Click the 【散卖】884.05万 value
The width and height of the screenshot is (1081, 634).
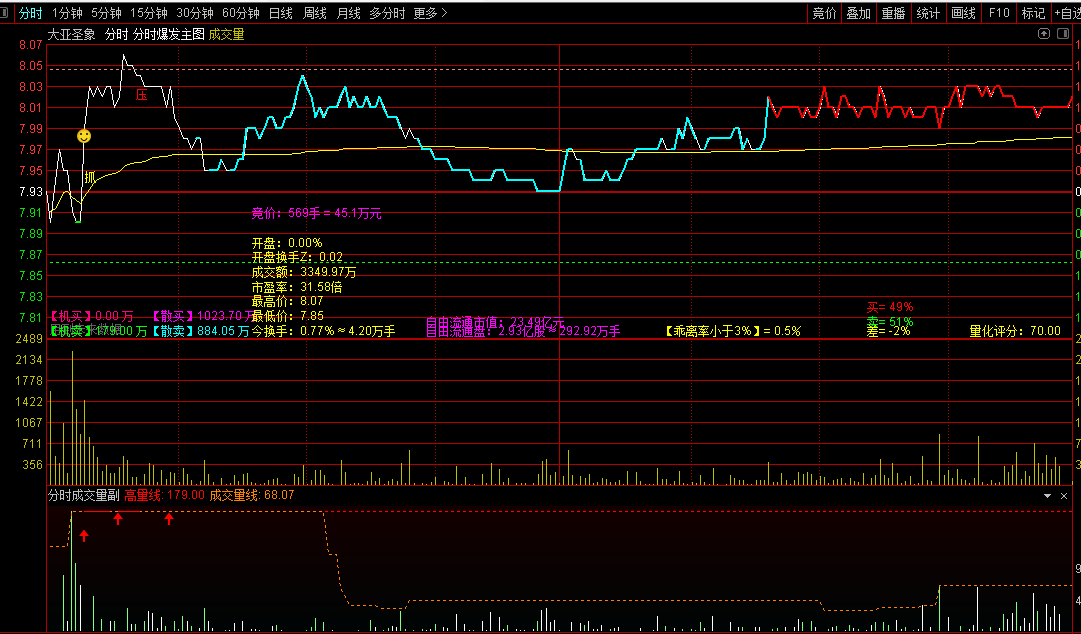tap(201, 331)
